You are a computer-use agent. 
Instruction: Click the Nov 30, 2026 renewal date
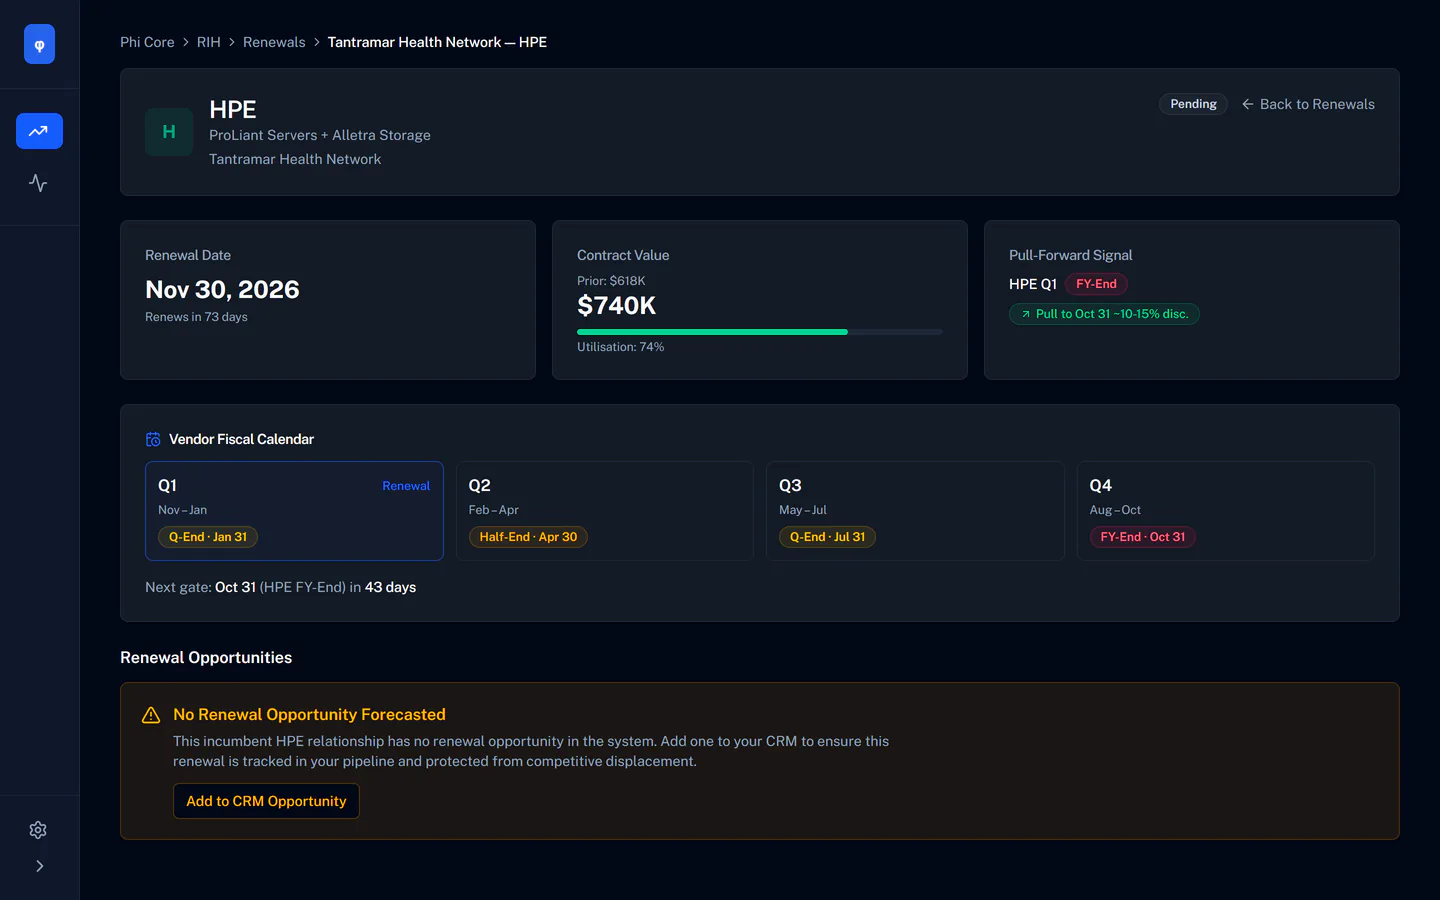point(222,290)
